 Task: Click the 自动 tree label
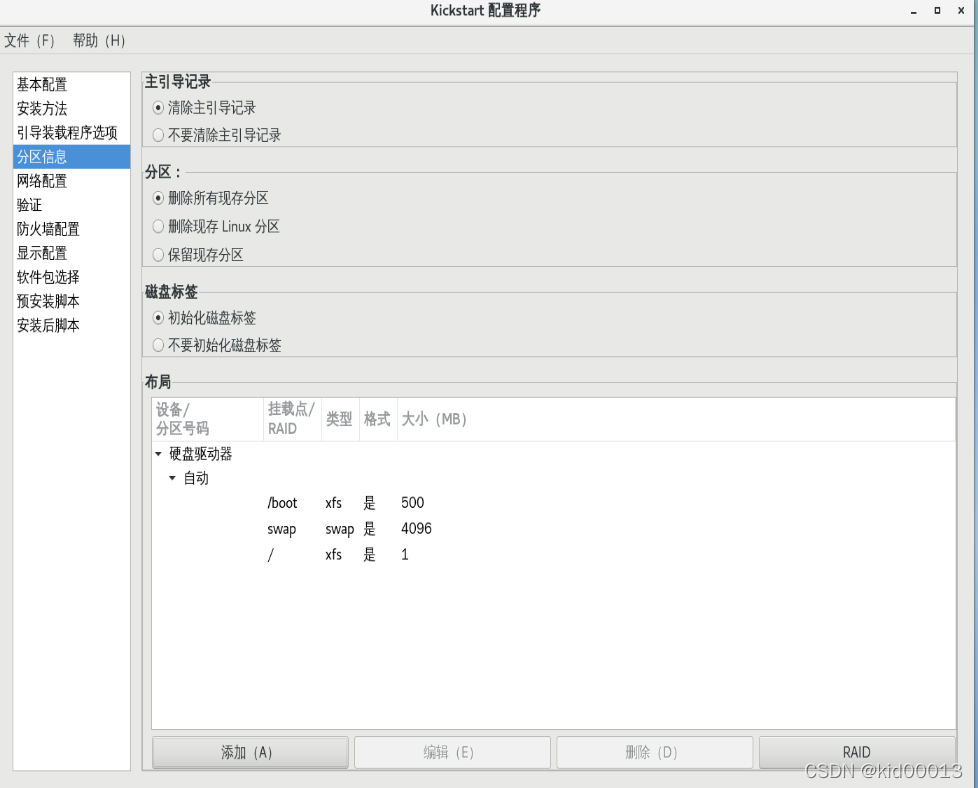click(x=196, y=479)
